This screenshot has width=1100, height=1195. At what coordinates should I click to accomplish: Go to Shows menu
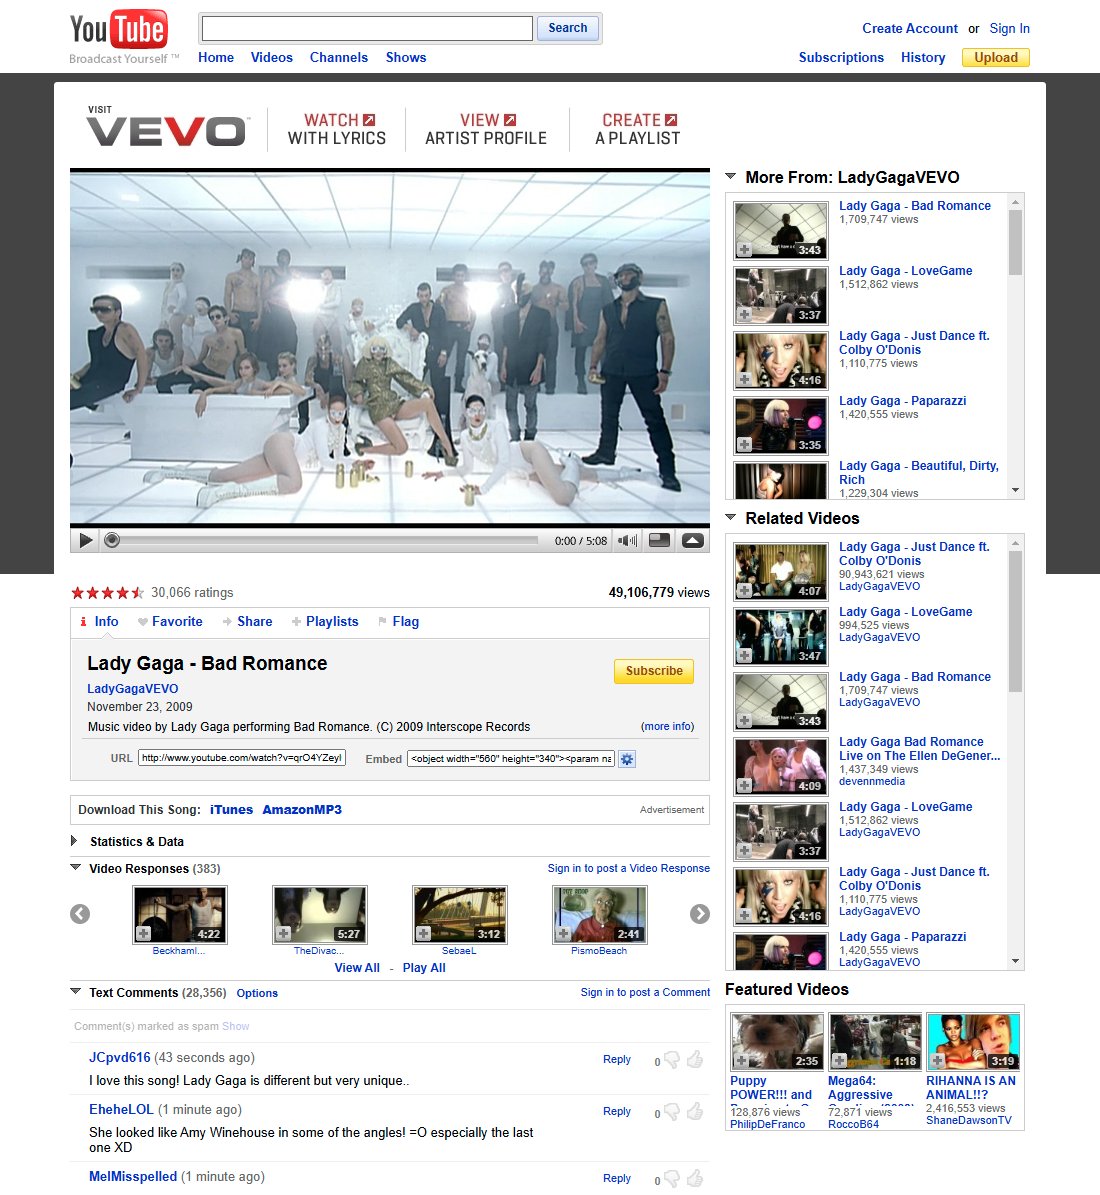[406, 57]
